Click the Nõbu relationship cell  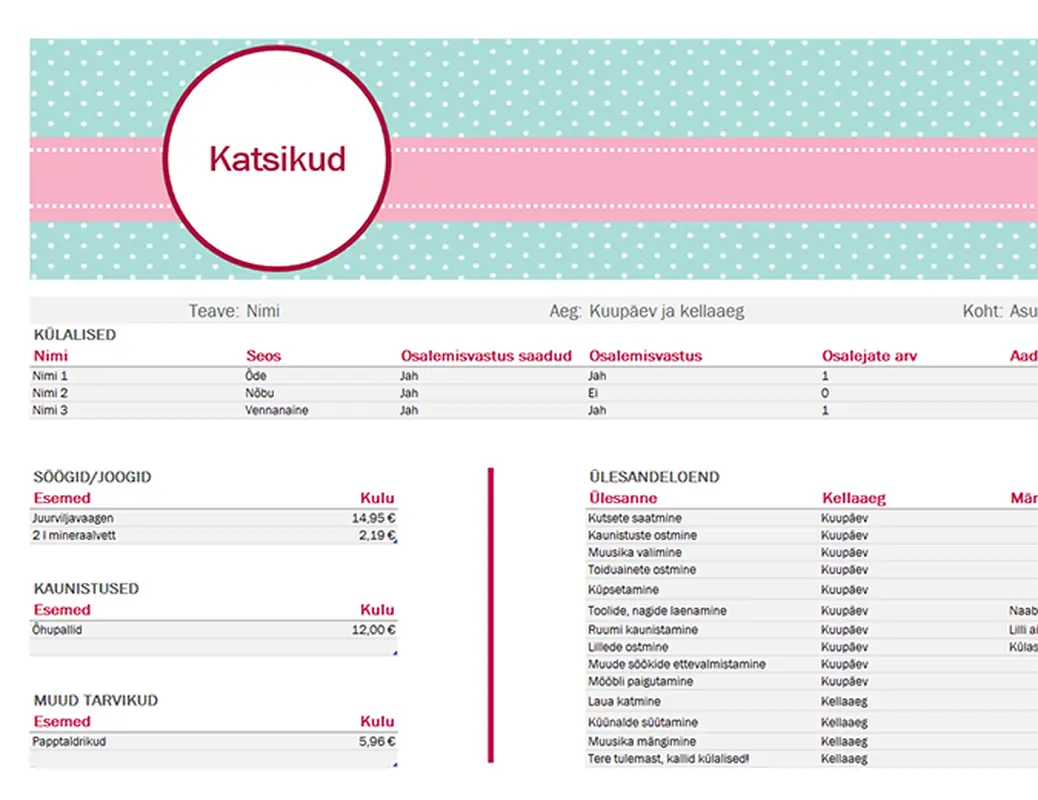tap(260, 393)
